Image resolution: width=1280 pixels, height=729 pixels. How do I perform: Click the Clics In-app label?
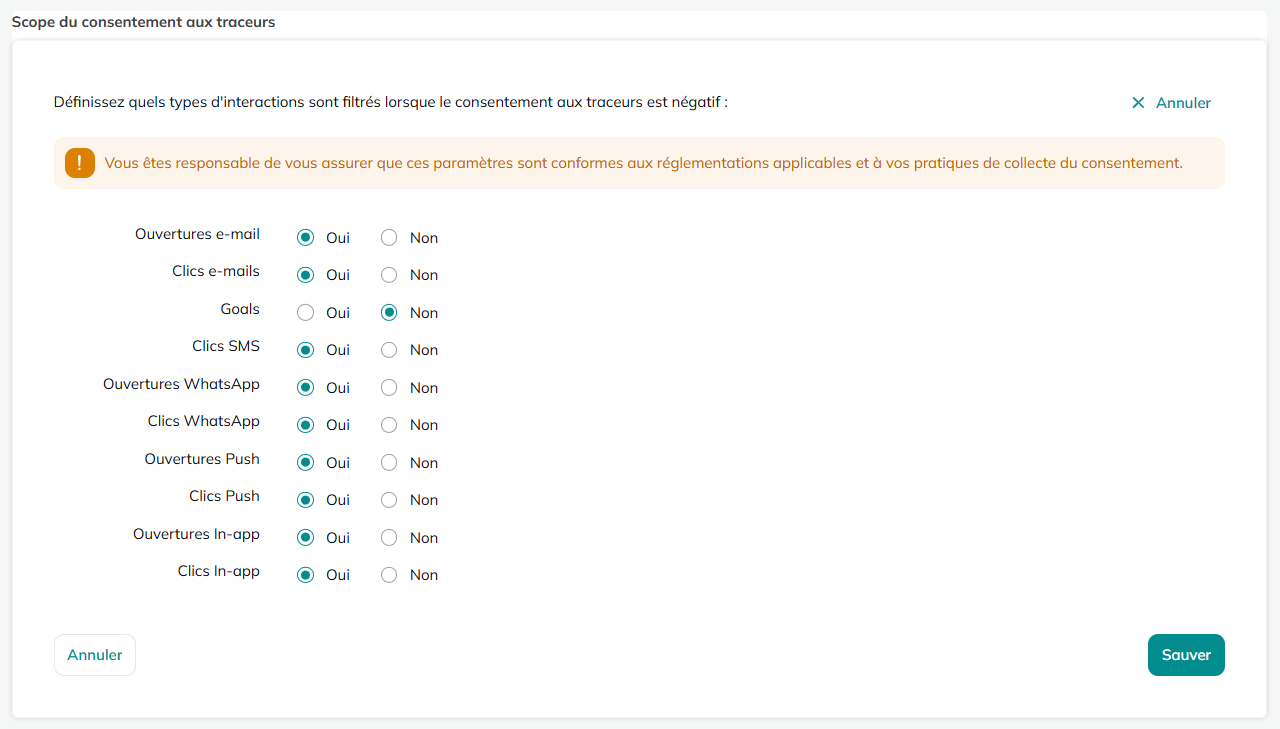[x=219, y=571]
